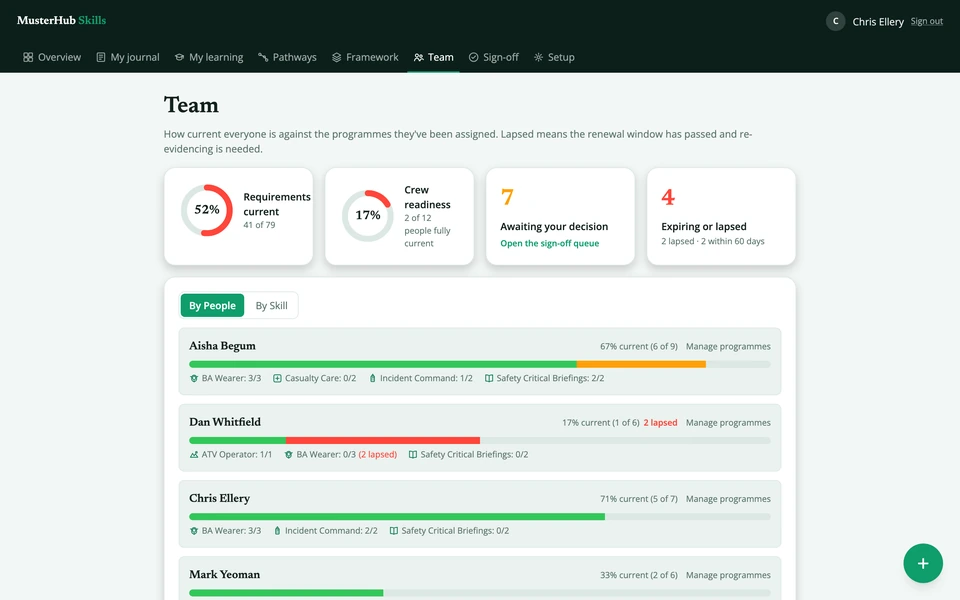Click Aisha Begum's BA Wearer icon

pos(194,378)
